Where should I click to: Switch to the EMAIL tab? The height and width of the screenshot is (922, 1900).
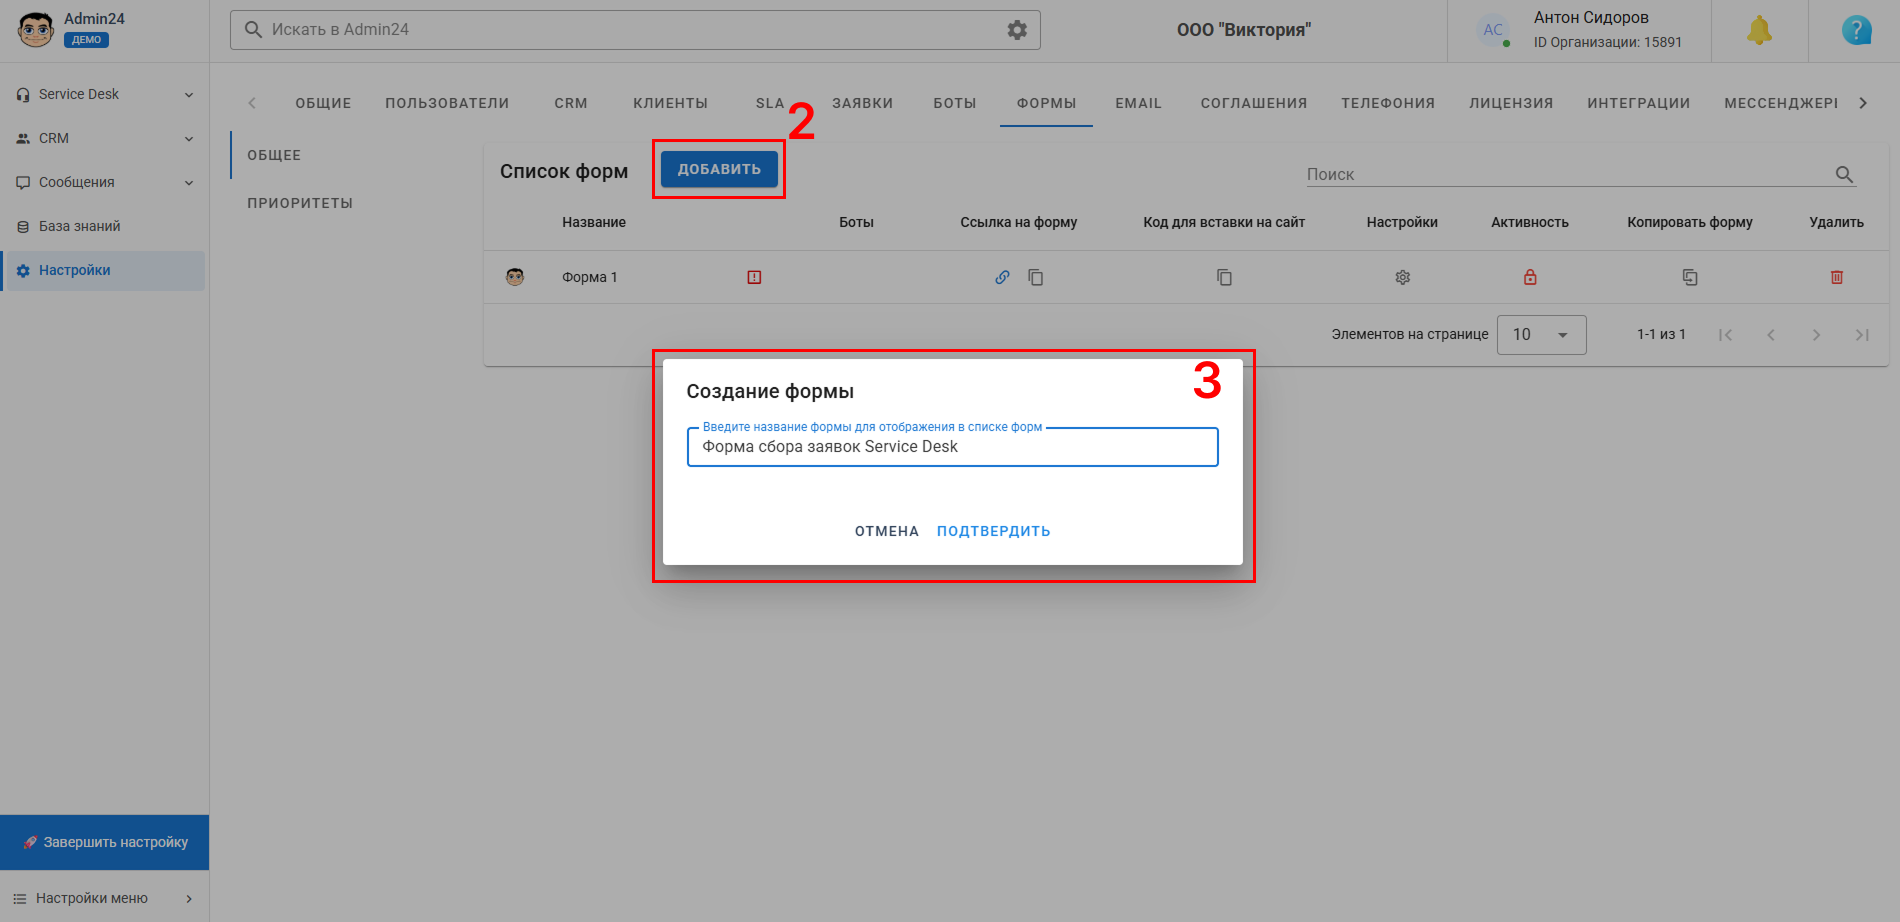[x=1138, y=103]
